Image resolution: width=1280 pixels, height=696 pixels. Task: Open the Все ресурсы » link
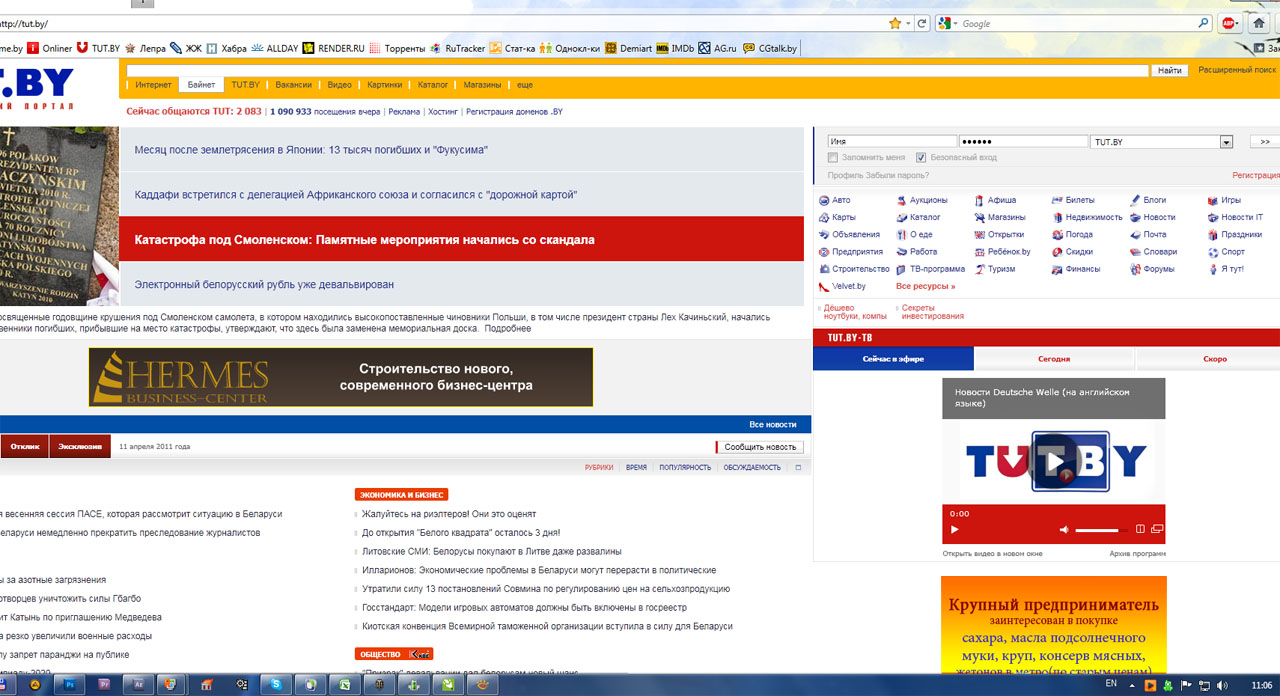925,286
